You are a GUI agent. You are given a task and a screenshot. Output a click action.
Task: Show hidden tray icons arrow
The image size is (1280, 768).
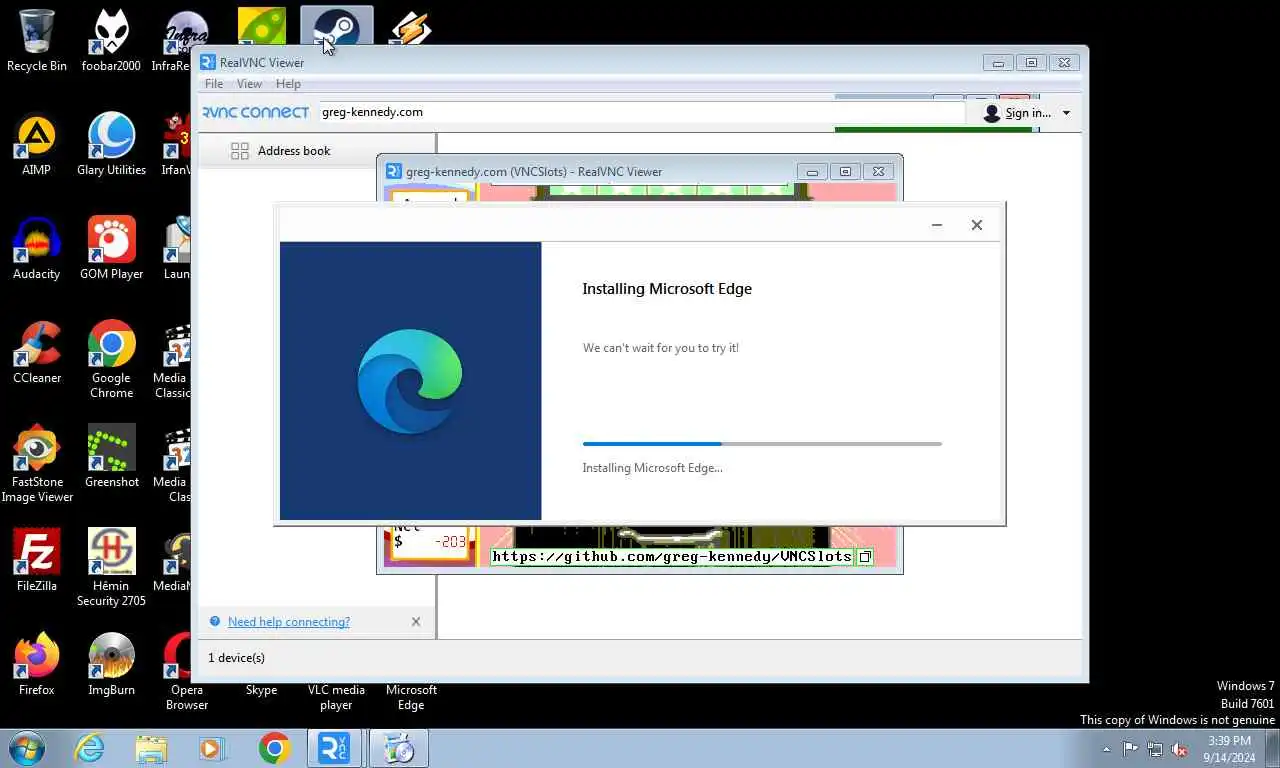click(x=1106, y=748)
